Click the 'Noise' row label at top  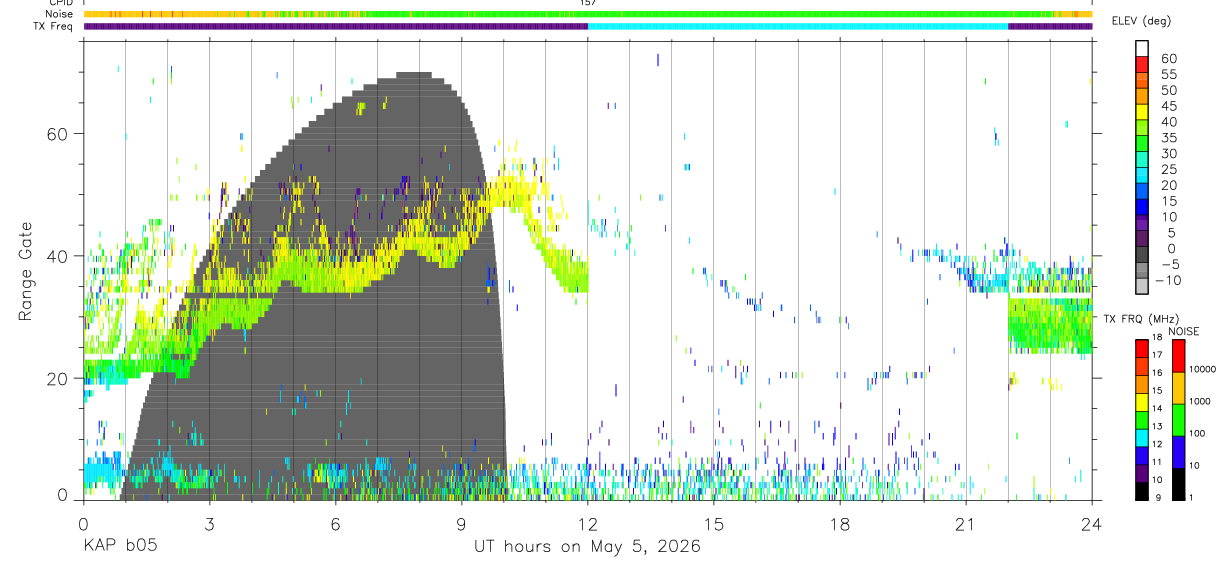click(x=58, y=15)
